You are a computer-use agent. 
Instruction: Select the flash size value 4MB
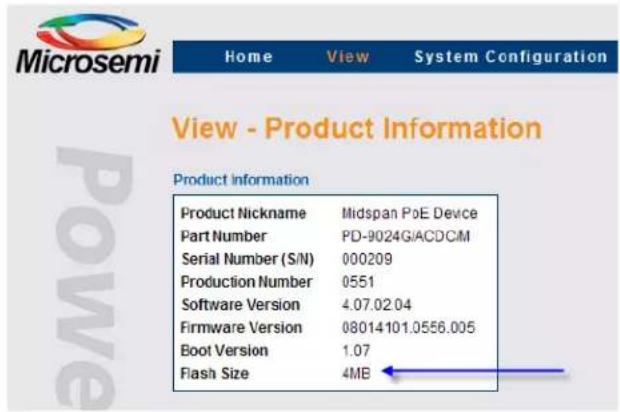click(x=356, y=373)
